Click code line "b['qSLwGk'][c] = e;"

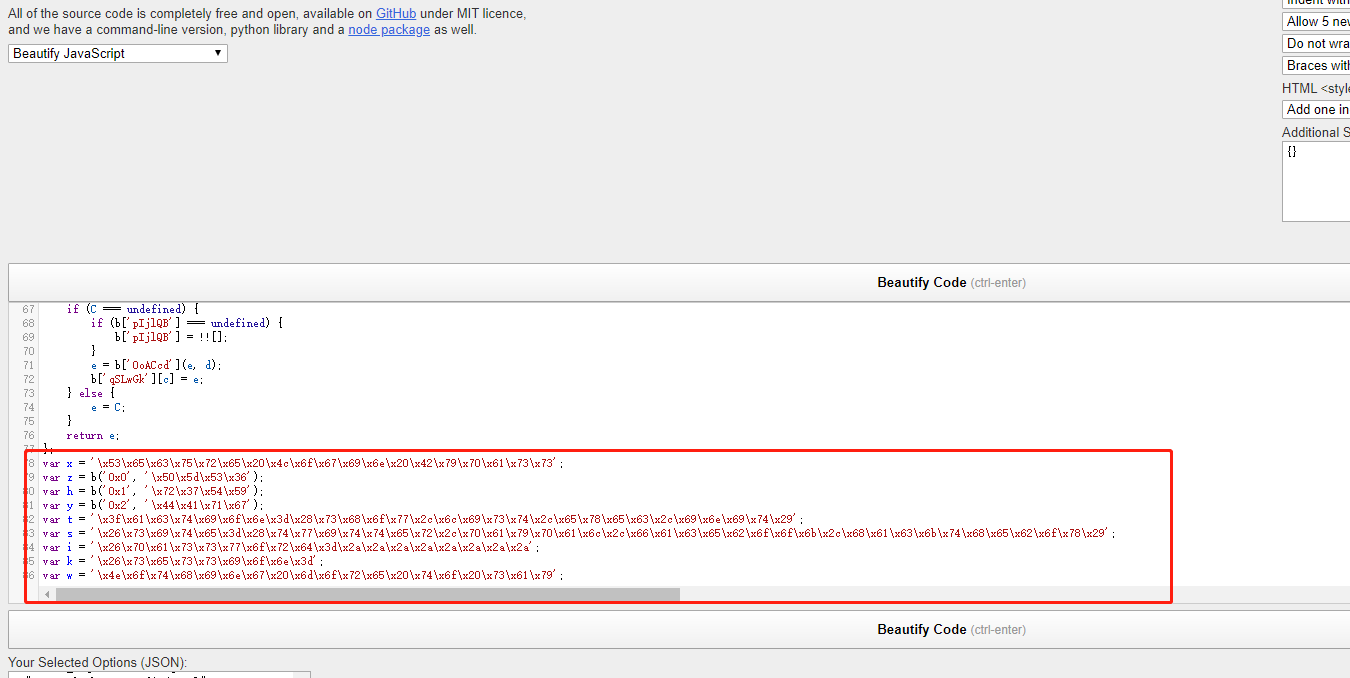[x=147, y=379]
